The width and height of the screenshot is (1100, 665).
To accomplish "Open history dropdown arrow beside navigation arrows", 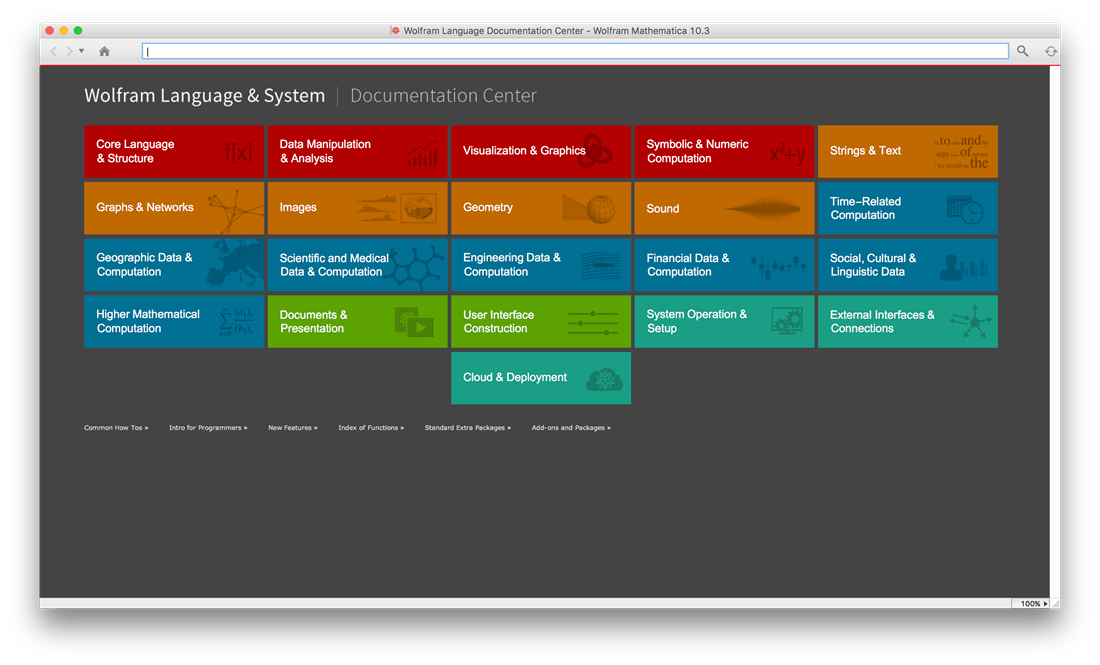I will coord(81,51).
